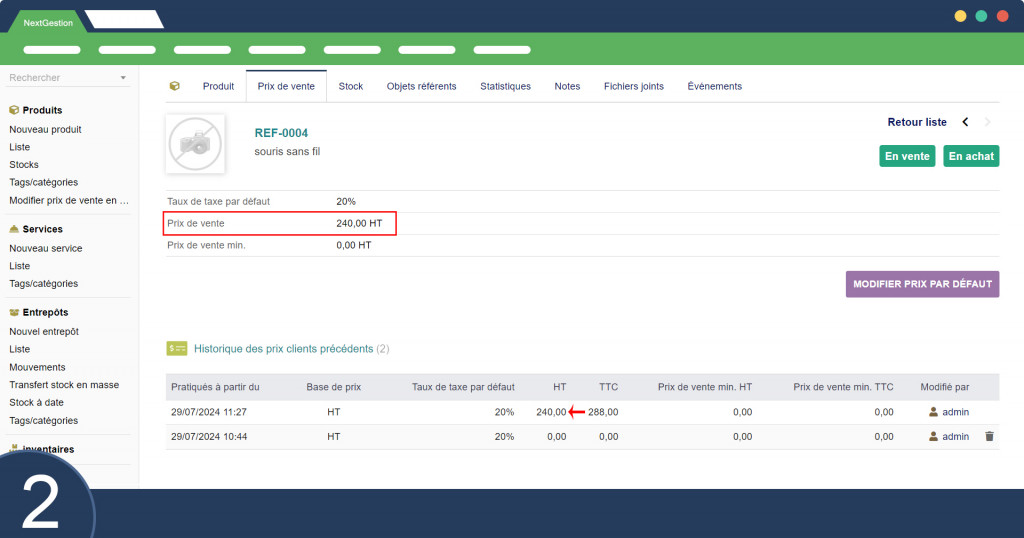Click the Services section icon
Screen dimensions: 1024x538
point(14,229)
